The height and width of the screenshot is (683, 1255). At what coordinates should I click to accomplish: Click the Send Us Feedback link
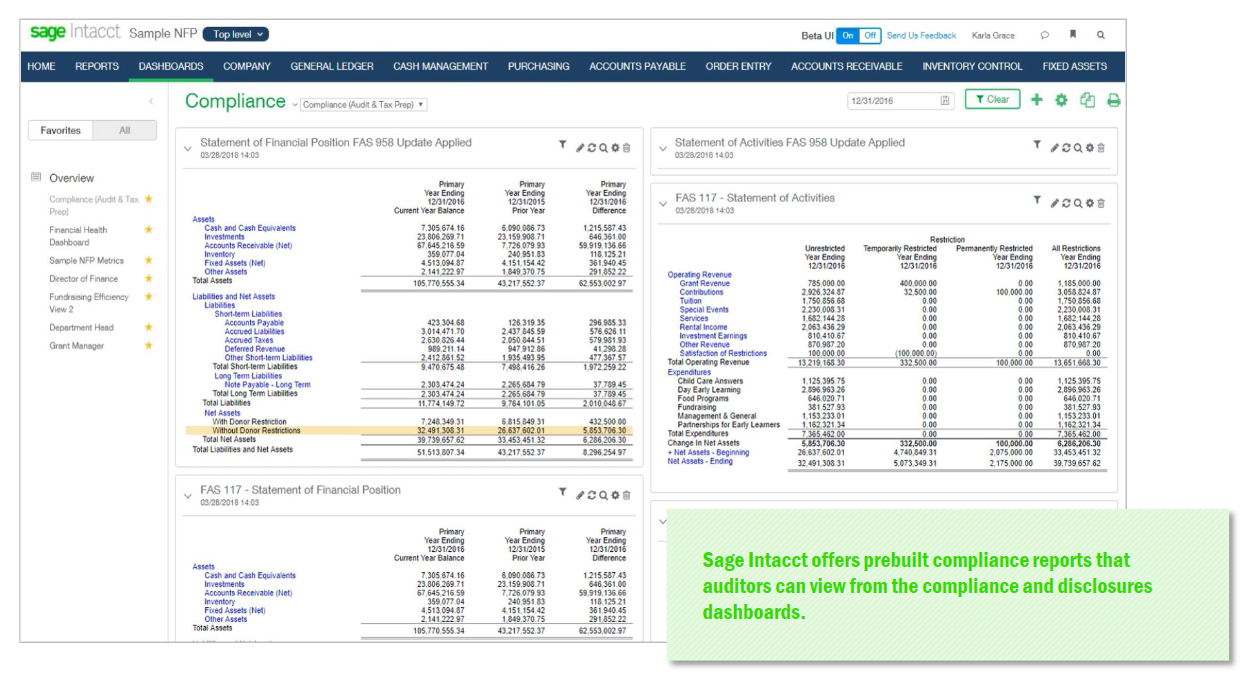[x=922, y=35]
